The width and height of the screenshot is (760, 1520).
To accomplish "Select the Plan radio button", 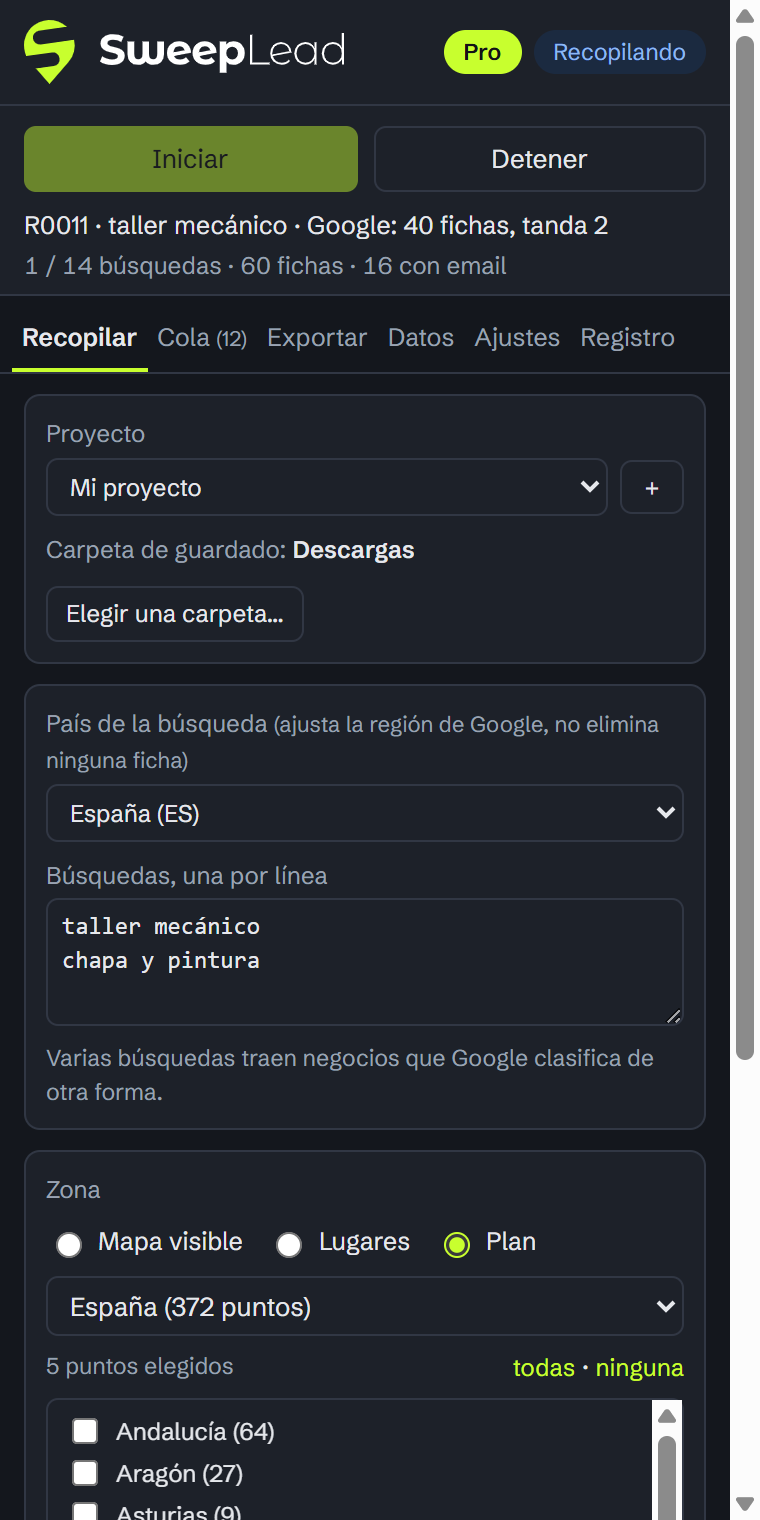I will click(457, 1244).
